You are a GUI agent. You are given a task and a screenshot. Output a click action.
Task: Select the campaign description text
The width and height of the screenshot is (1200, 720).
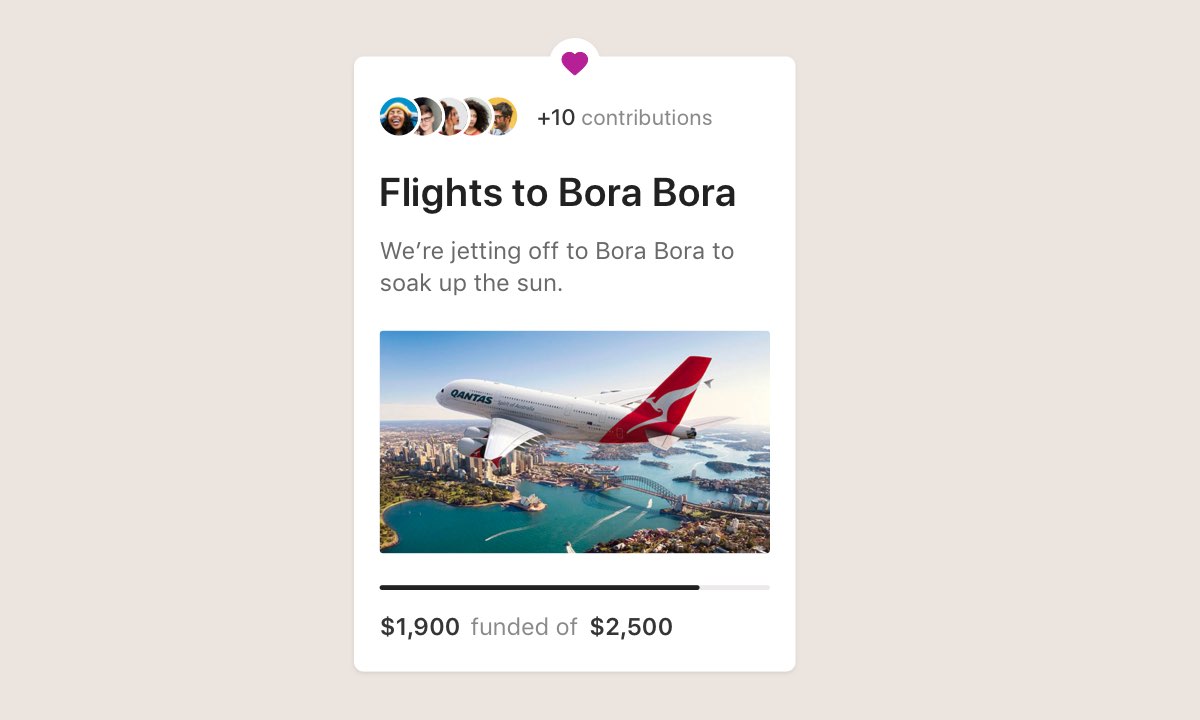click(556, 267)
